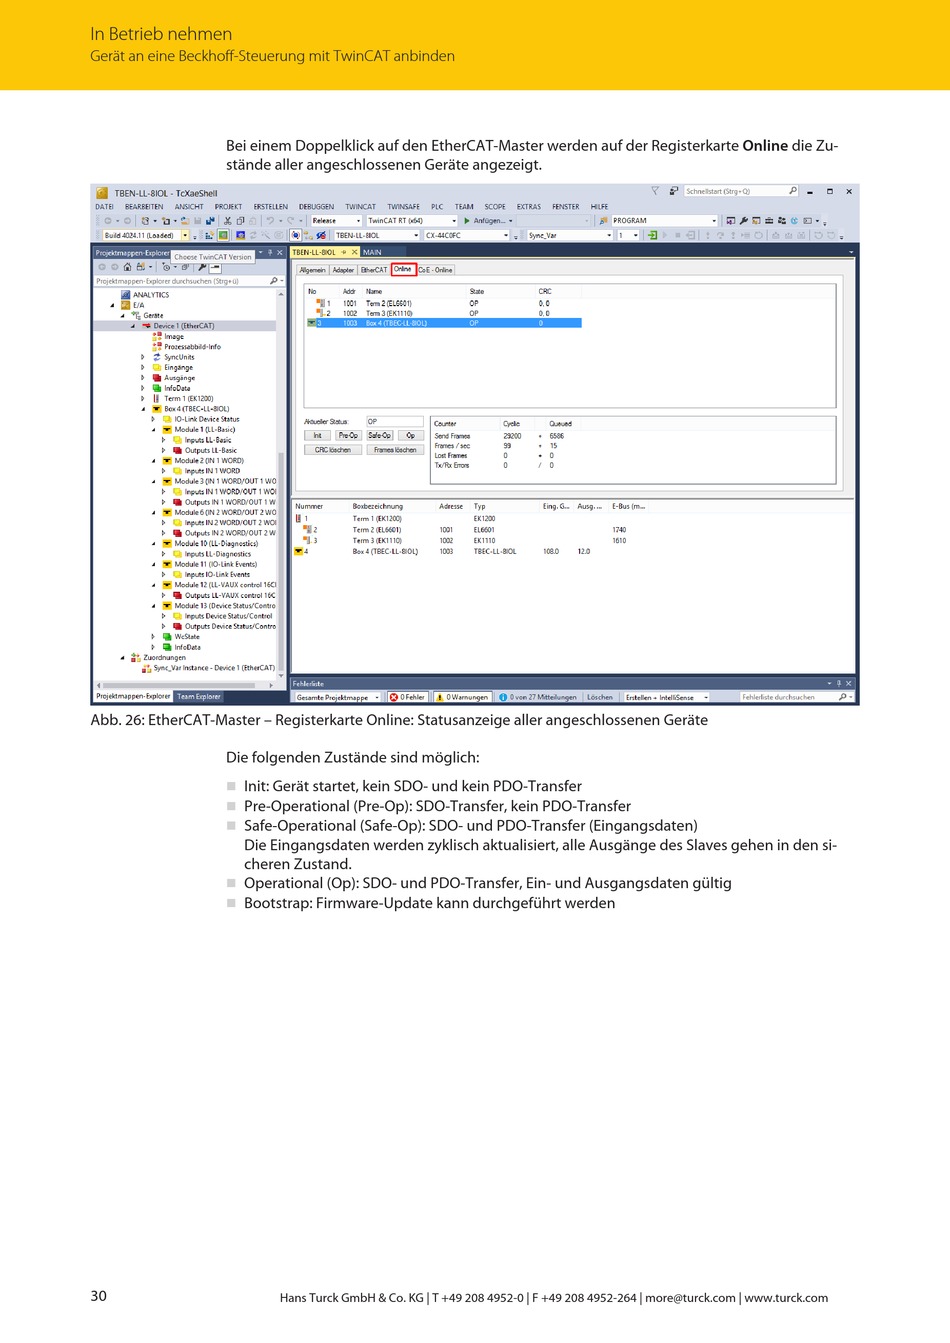Click the red Ausgänge folder icon
Image resolution: width=950 pixels, height=1343 pixels.
coord(157,378)
